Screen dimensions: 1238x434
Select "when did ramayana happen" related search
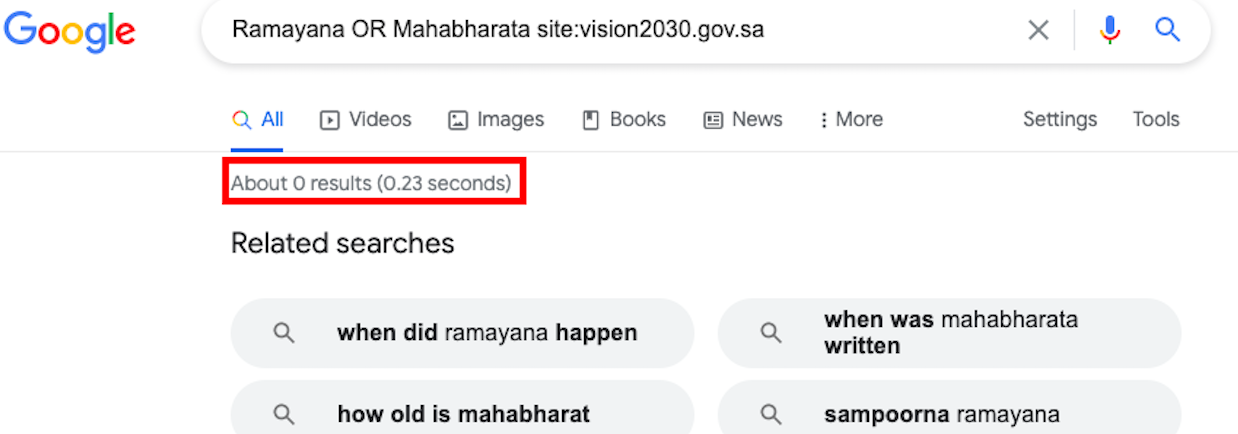click(462, 333)
